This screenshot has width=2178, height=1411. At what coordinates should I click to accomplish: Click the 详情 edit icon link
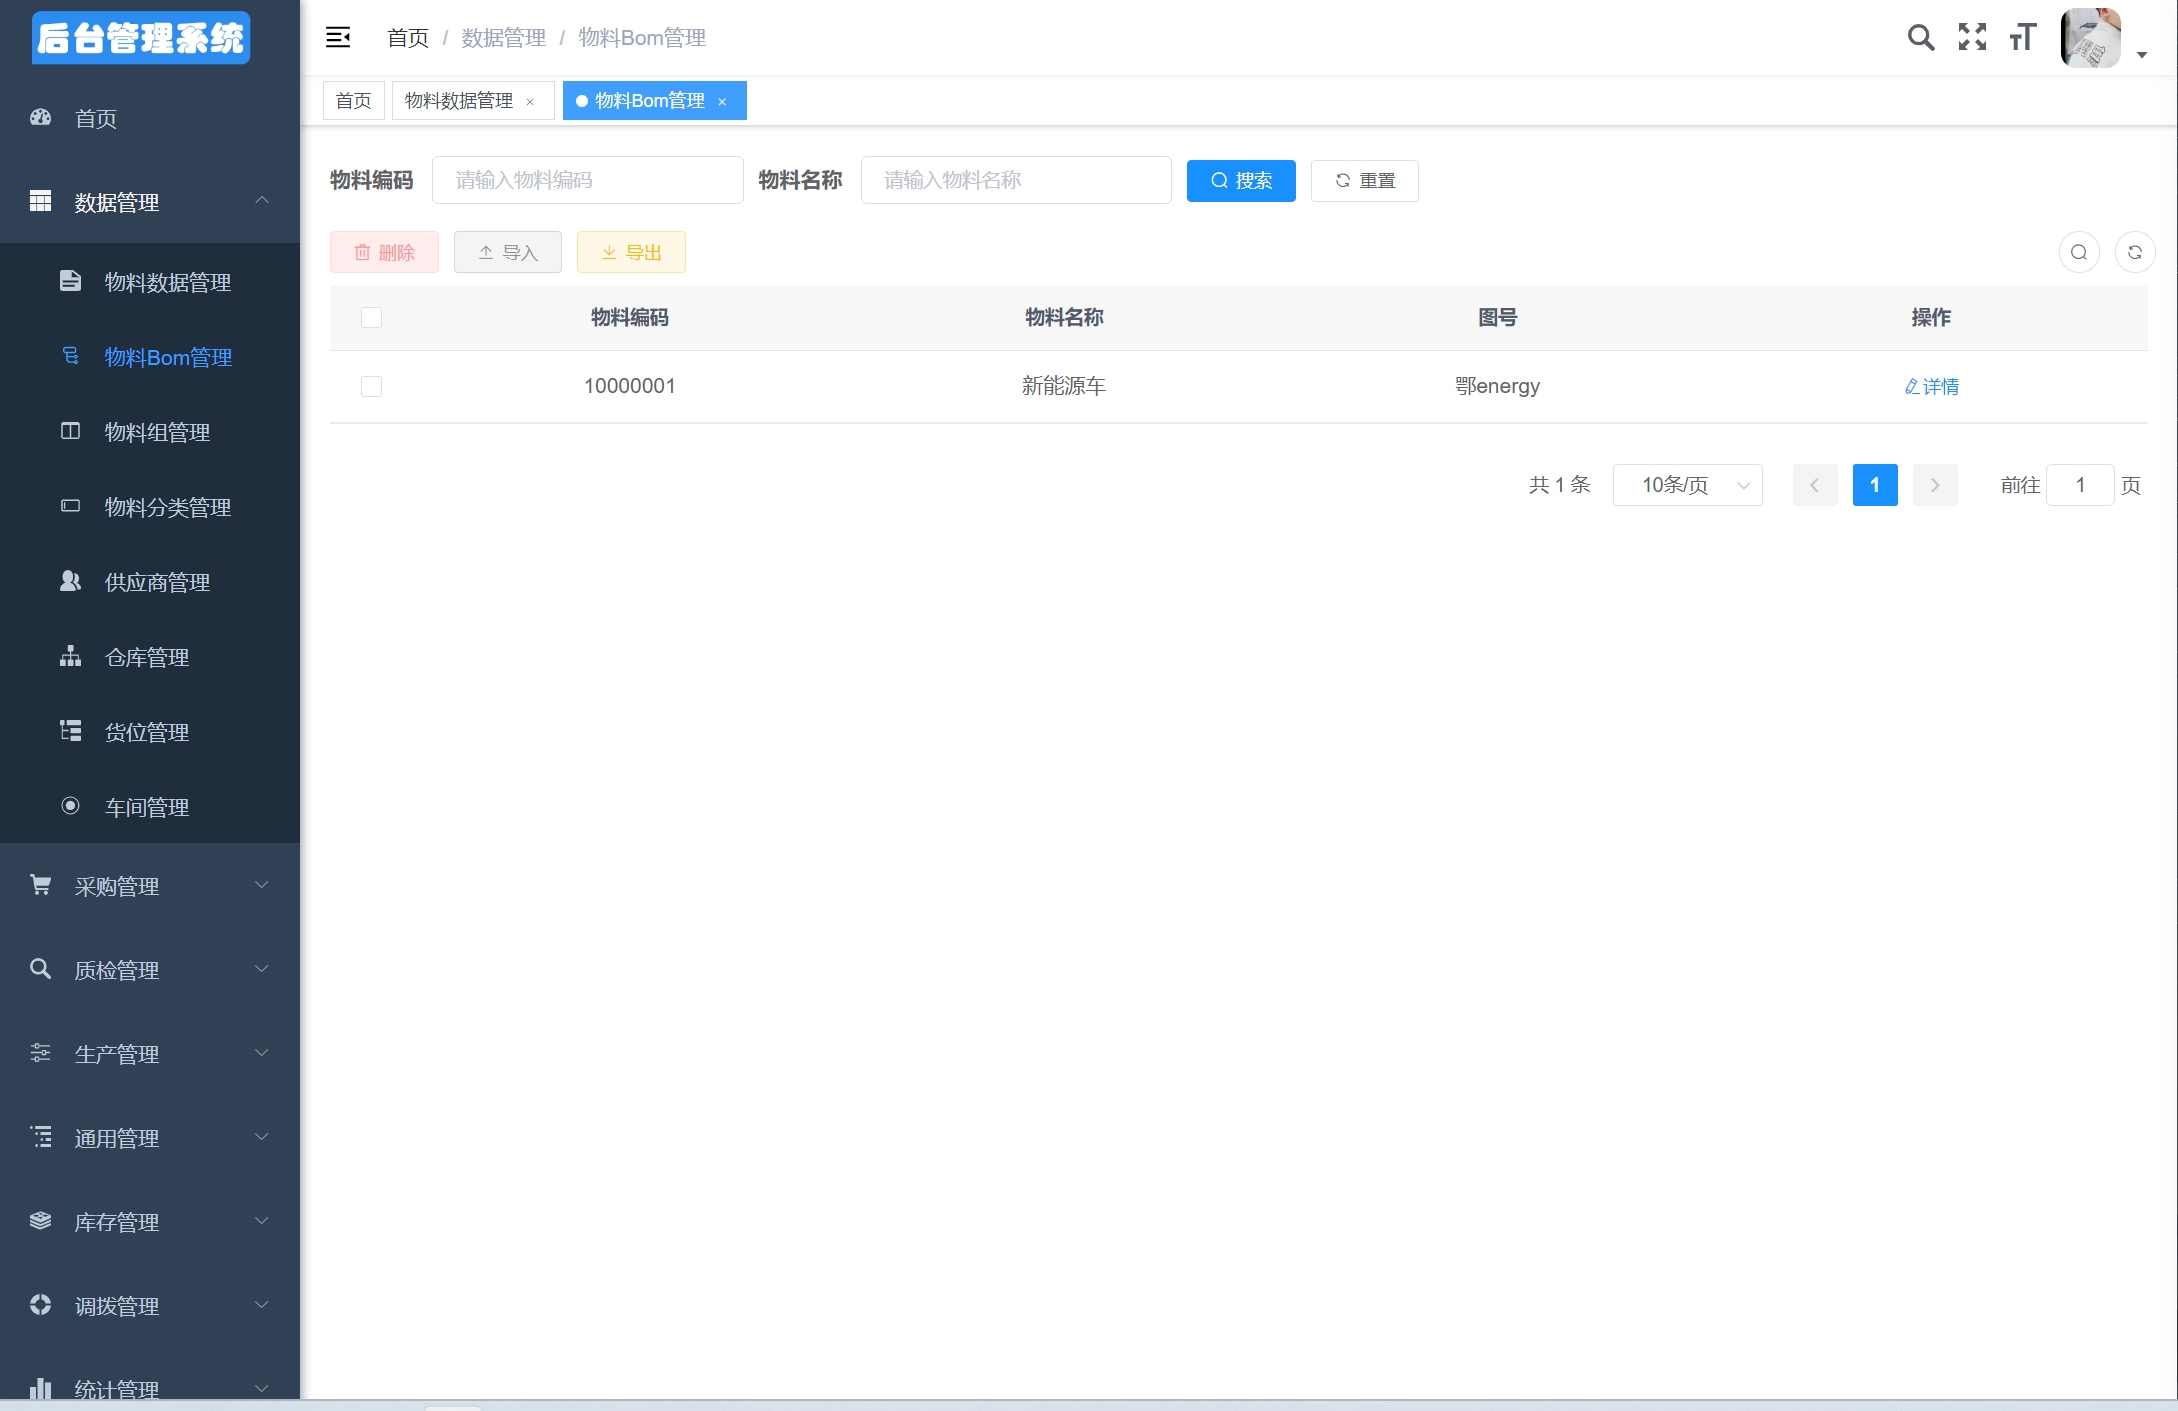(1931, 386)
